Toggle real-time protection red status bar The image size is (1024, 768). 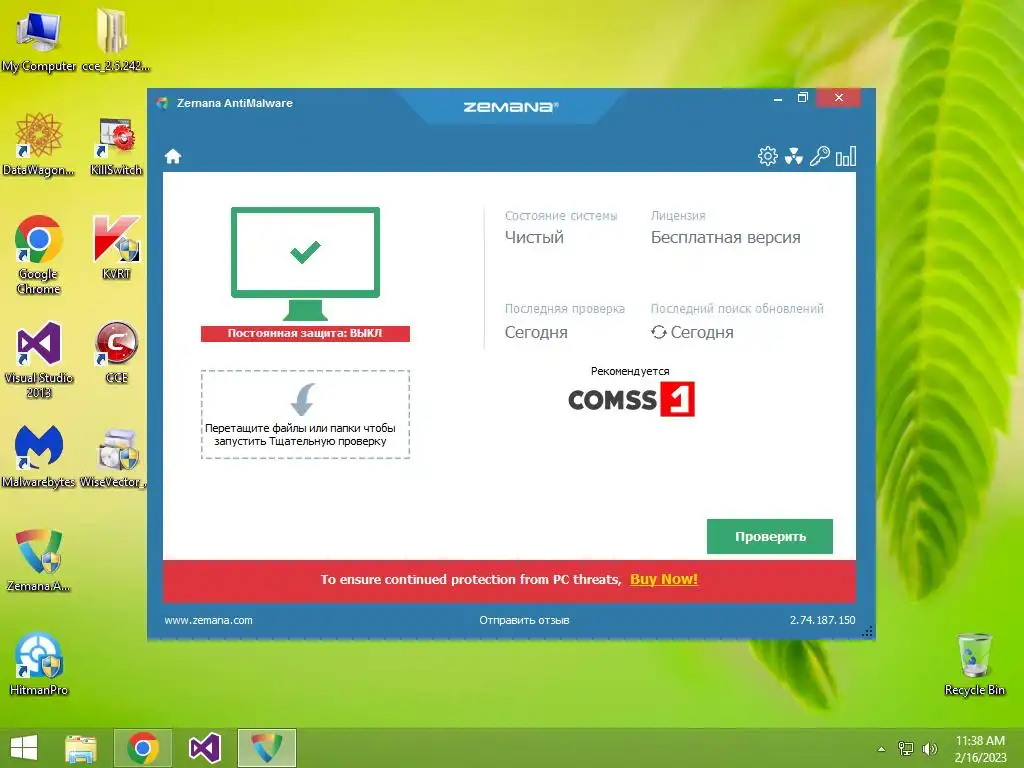pos(305,333)
